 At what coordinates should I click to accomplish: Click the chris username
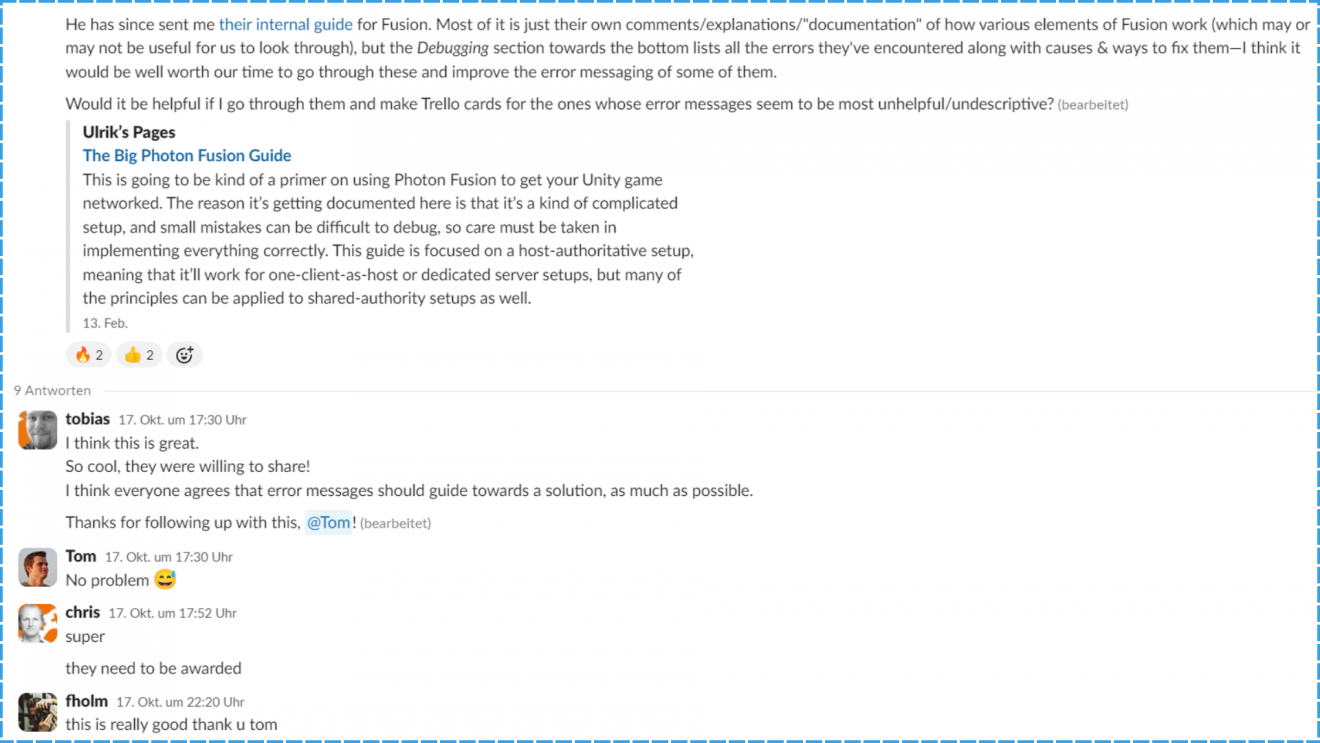tap(82, 612)
